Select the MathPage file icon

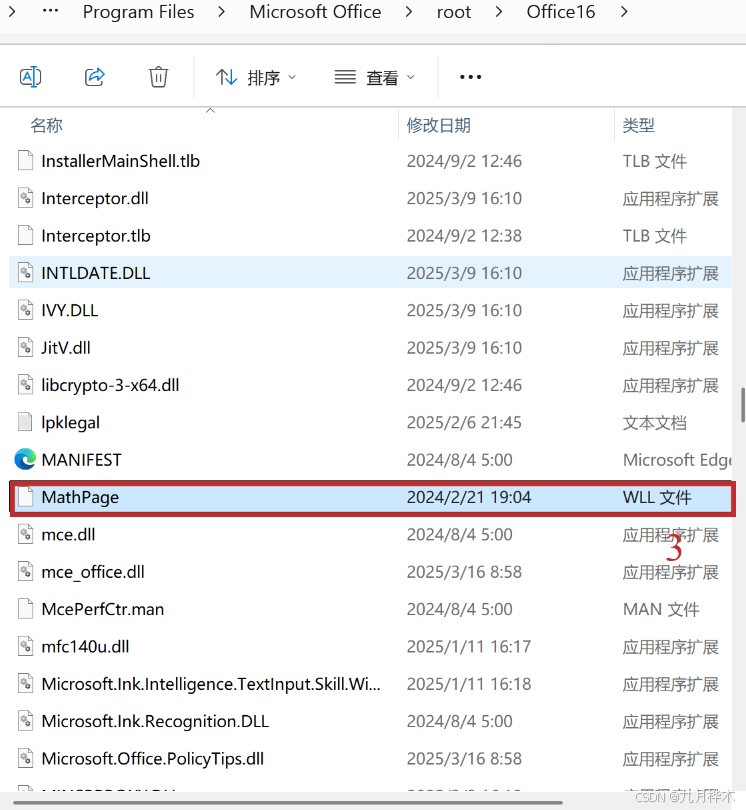pyautogui.click(x=25, y=497)
